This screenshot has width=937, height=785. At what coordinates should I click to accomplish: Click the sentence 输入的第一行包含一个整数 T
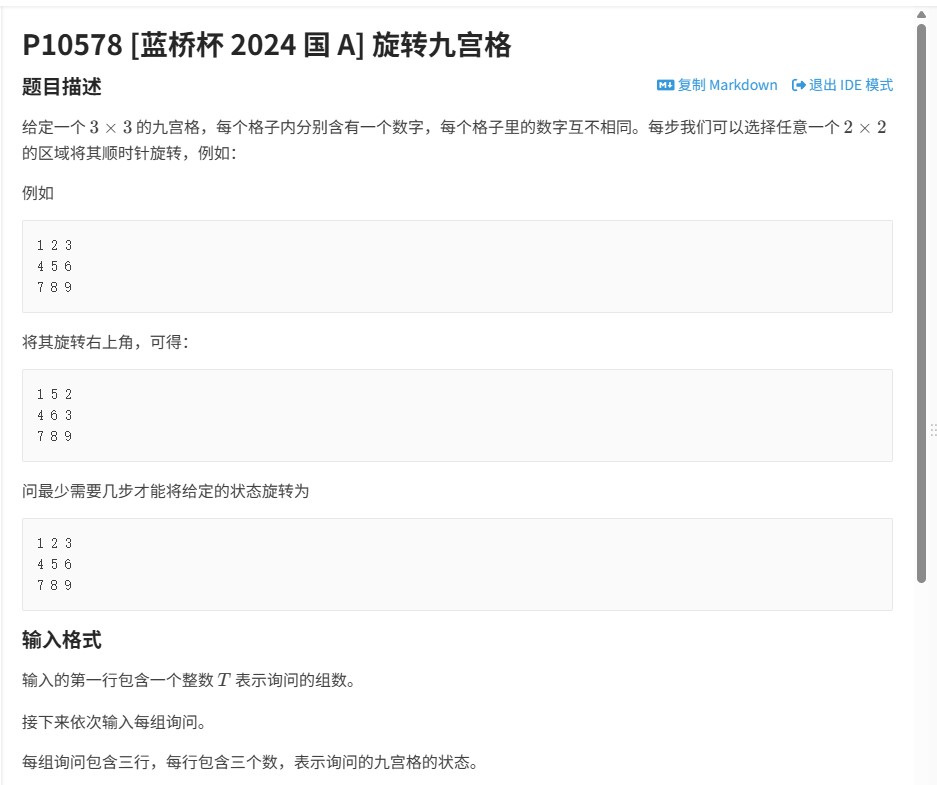(x=189, y=680)
